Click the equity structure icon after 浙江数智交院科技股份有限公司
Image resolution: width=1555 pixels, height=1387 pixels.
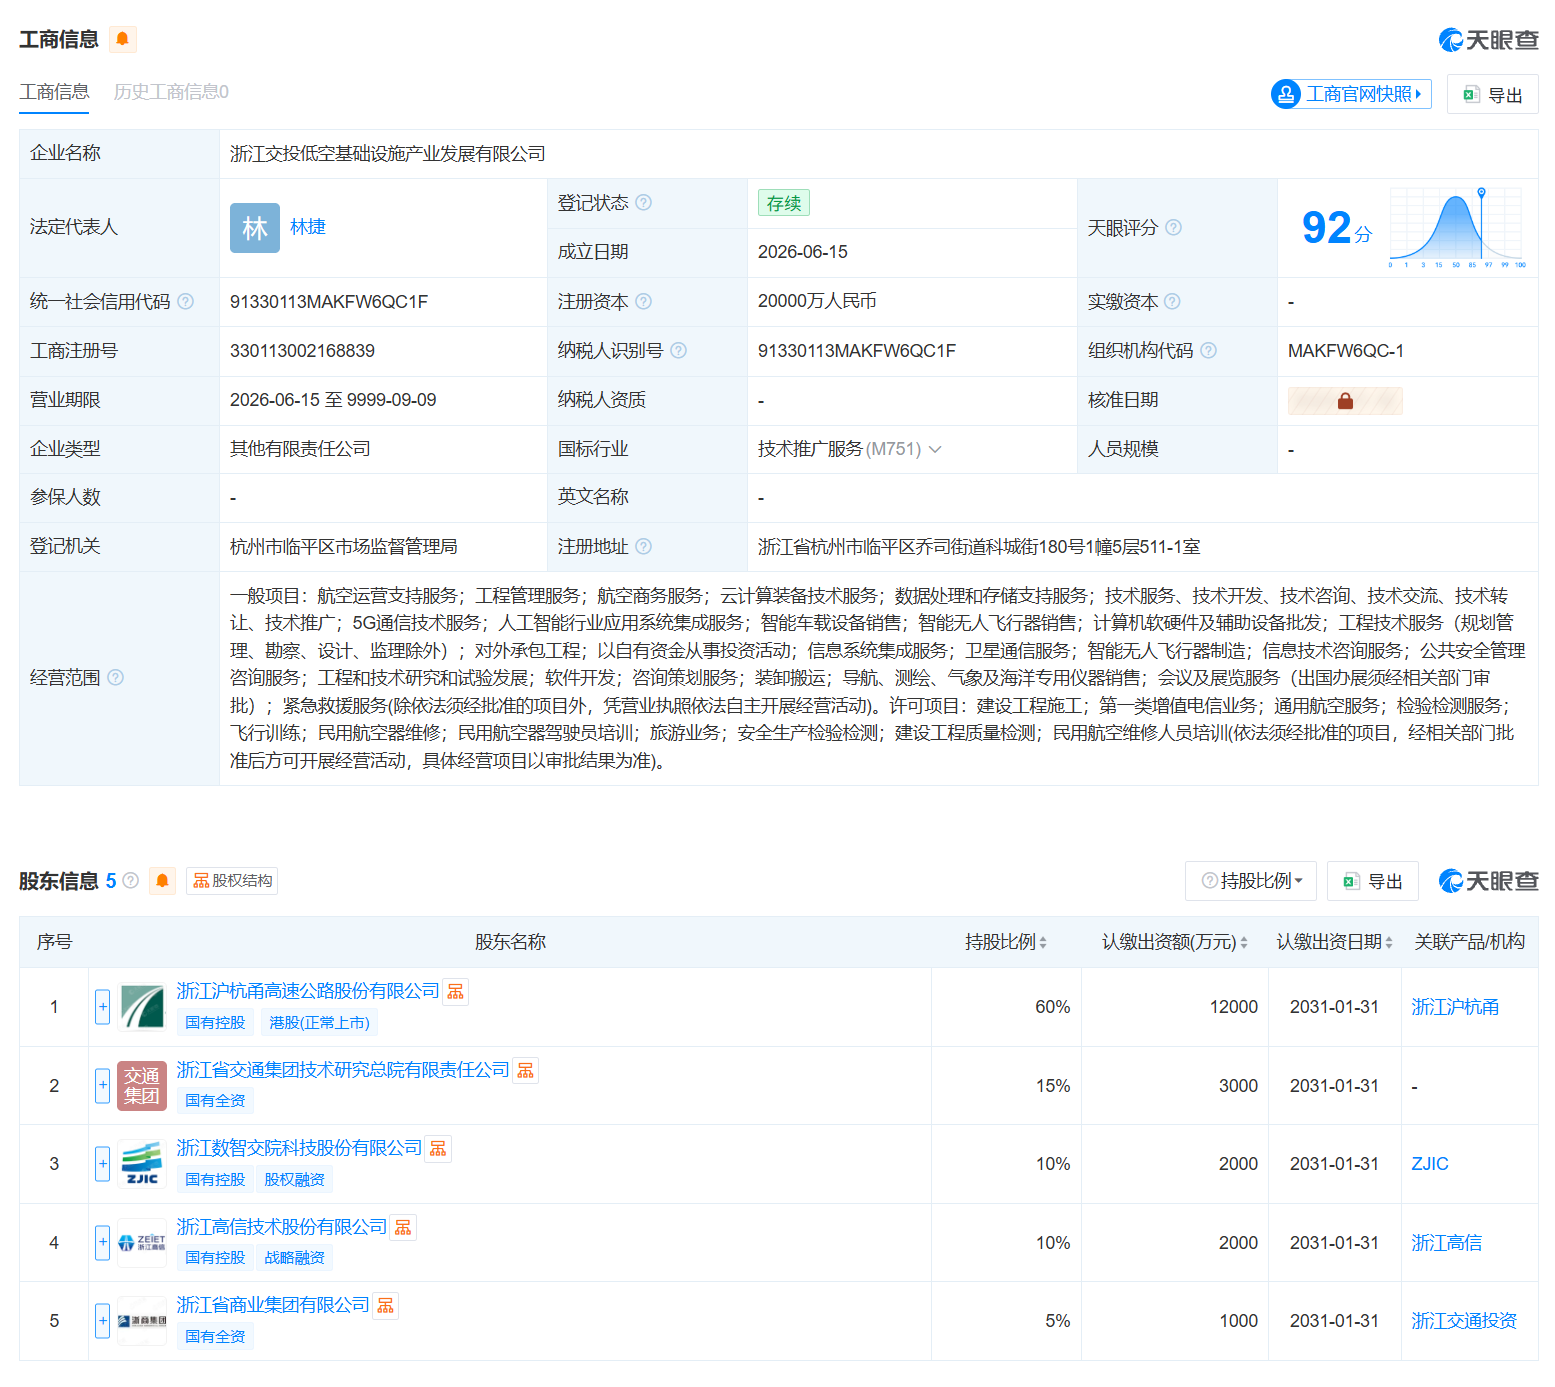(x=438, y=1148)
